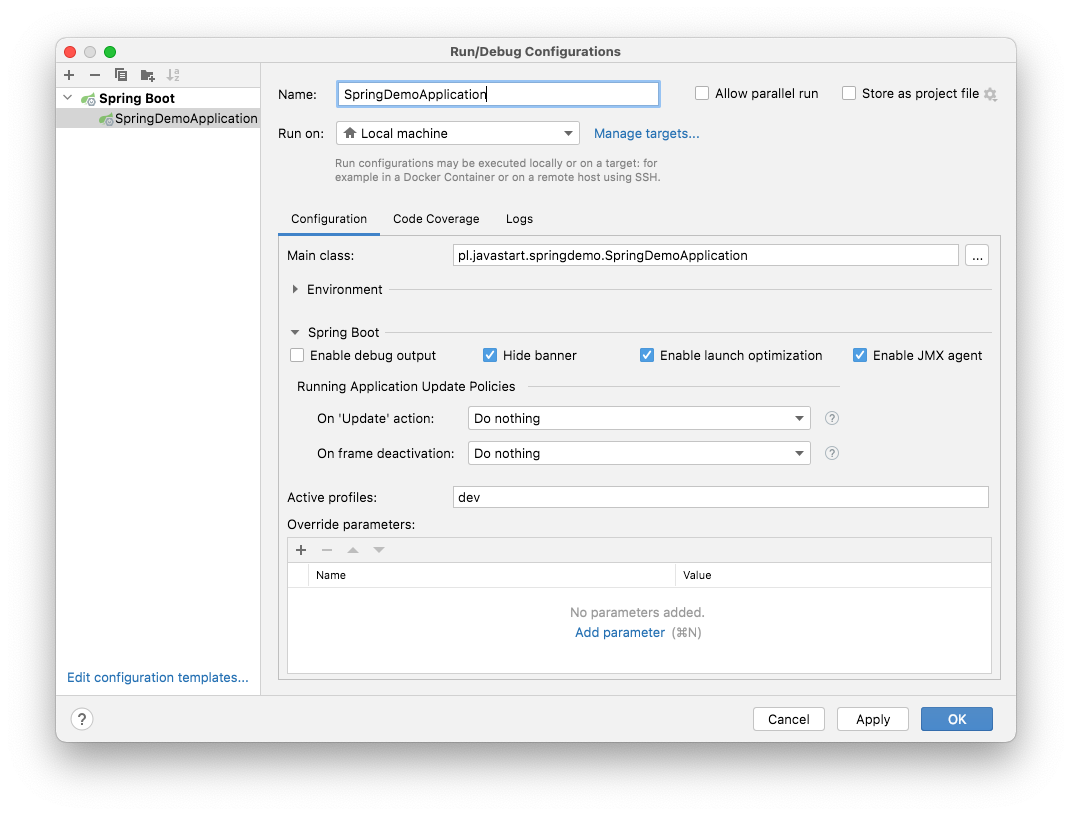Check Store as project file
This screenshot has height=816, width=1072.
pos(849,94)
